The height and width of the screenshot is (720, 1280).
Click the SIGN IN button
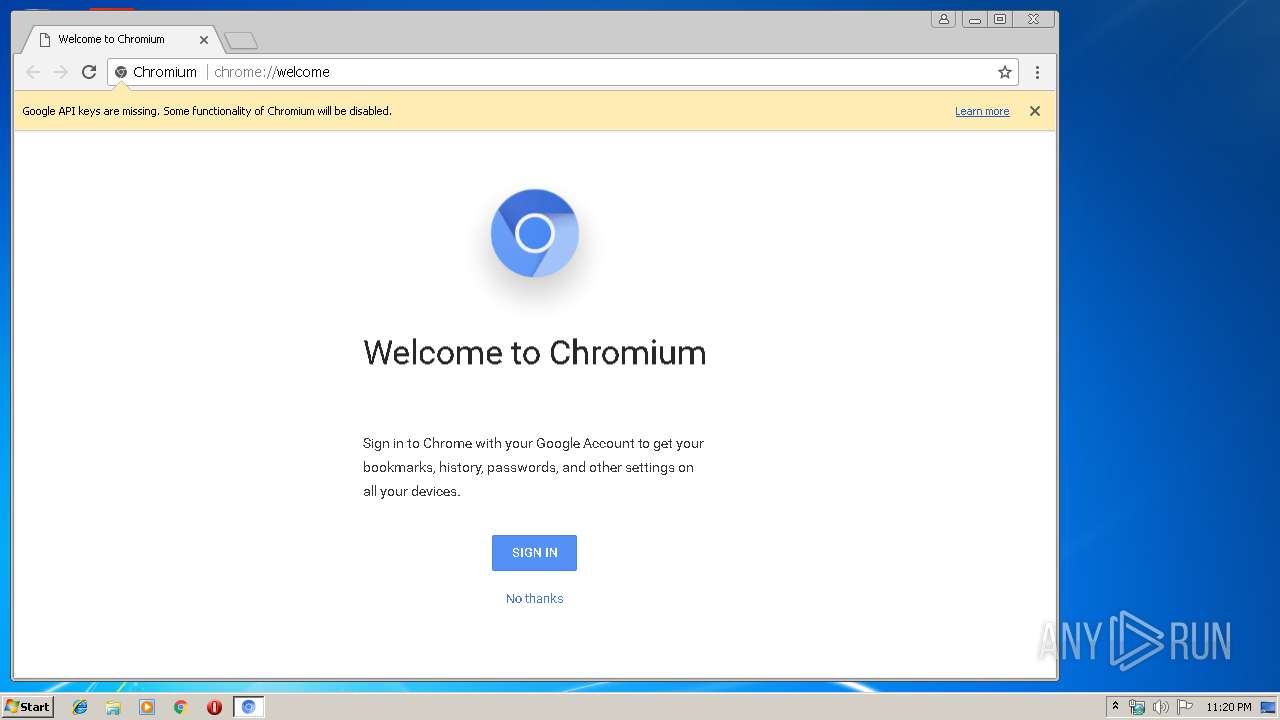534,553
